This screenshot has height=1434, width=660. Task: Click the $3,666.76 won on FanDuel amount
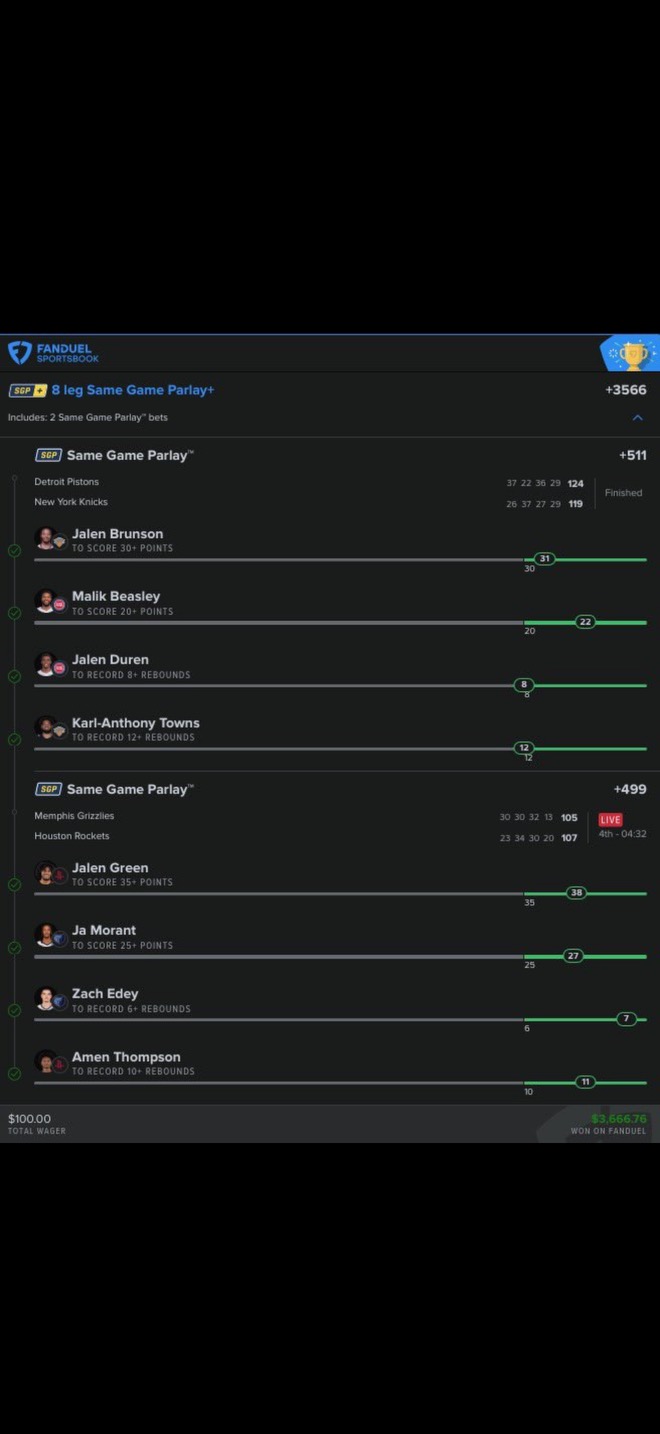(619, 1119)
